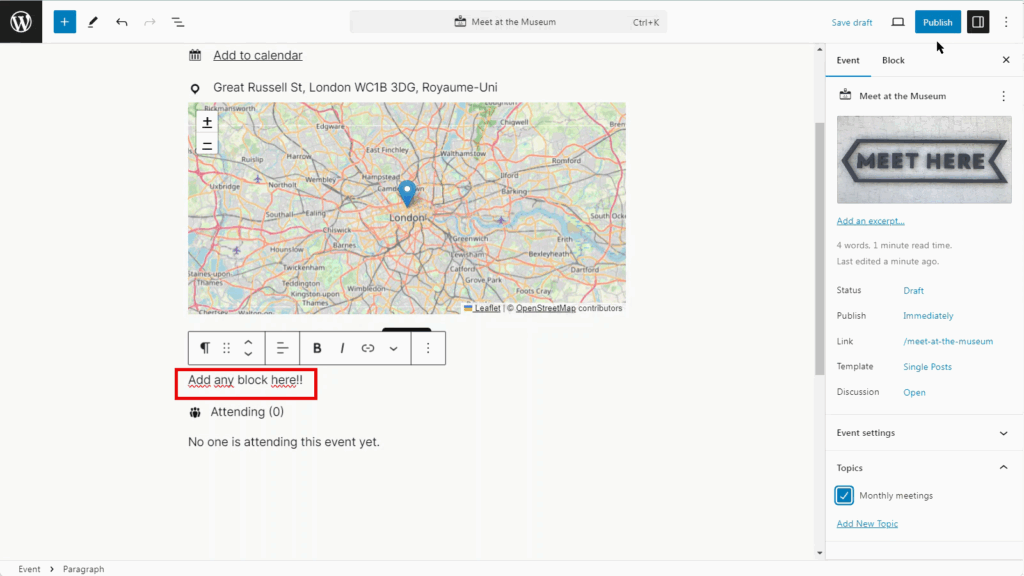The width and height of the screenshot is (1024, 576).
Task: Open the Document Overview list icon
Action: 177,22
